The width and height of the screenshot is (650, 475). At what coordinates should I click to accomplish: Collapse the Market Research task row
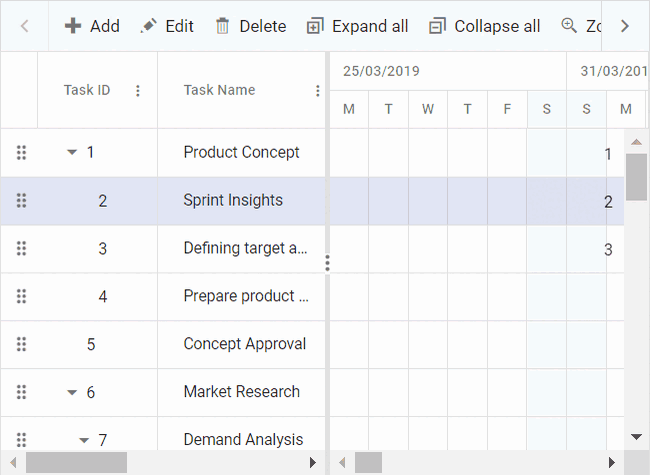tap(72, 393)
